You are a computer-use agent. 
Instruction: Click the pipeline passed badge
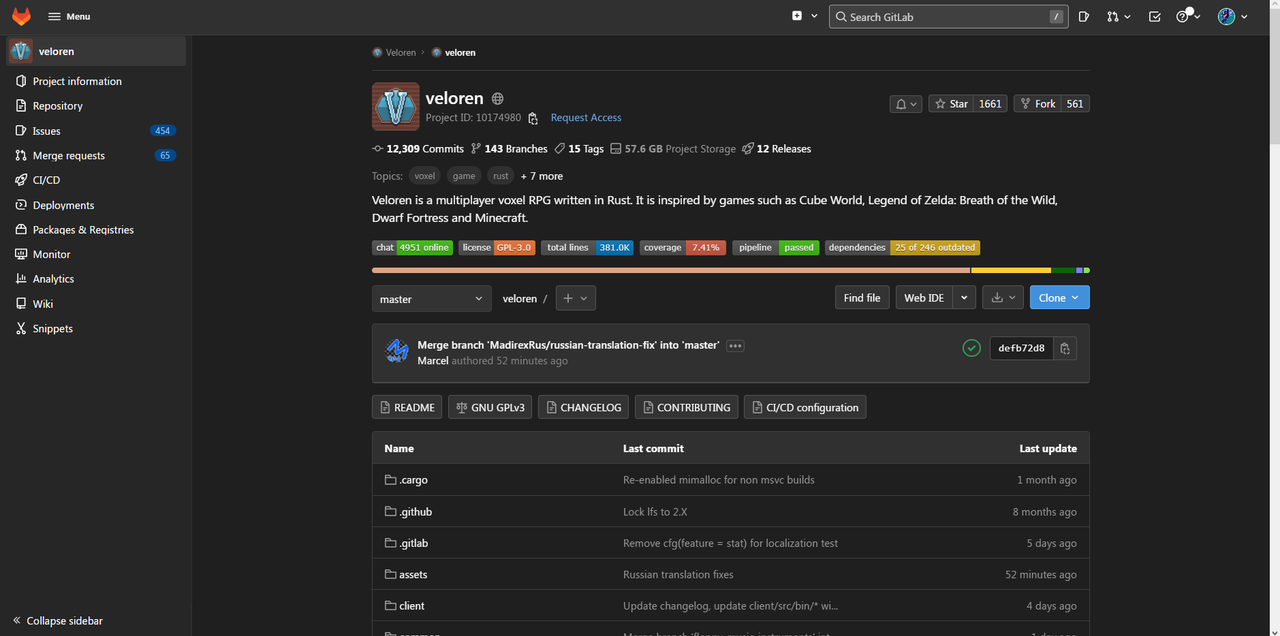pos(776,247)
